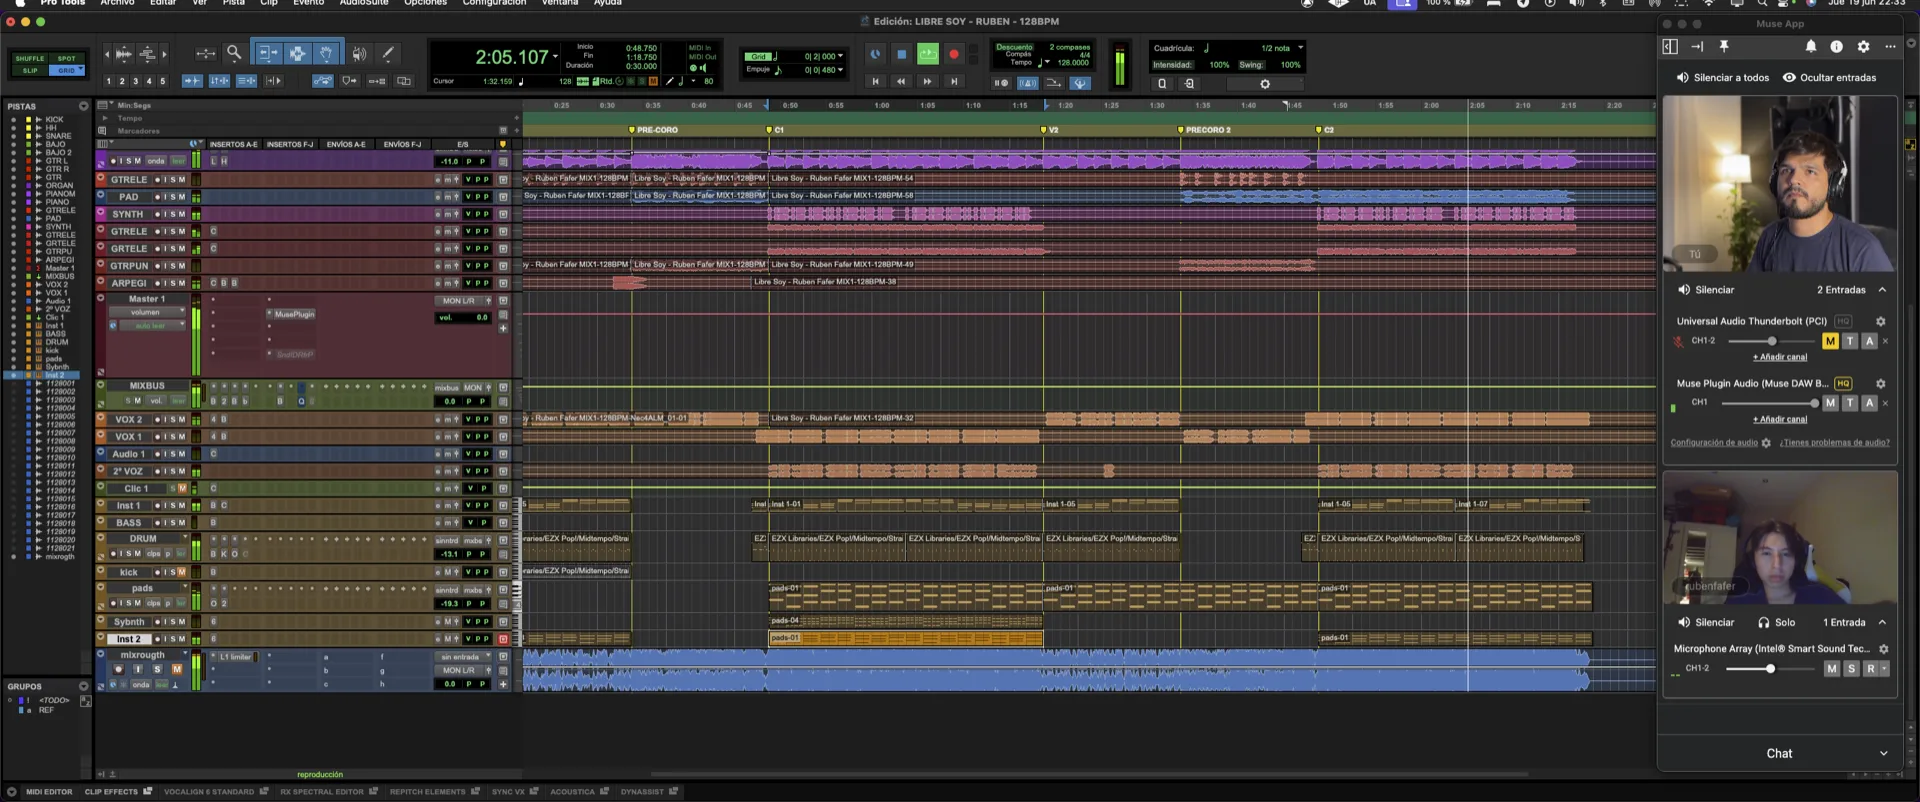The width and height of the screenshot is (1920, 802).
Task: Select the Zoomer magnifier tool
Action: tap(233, 53)
